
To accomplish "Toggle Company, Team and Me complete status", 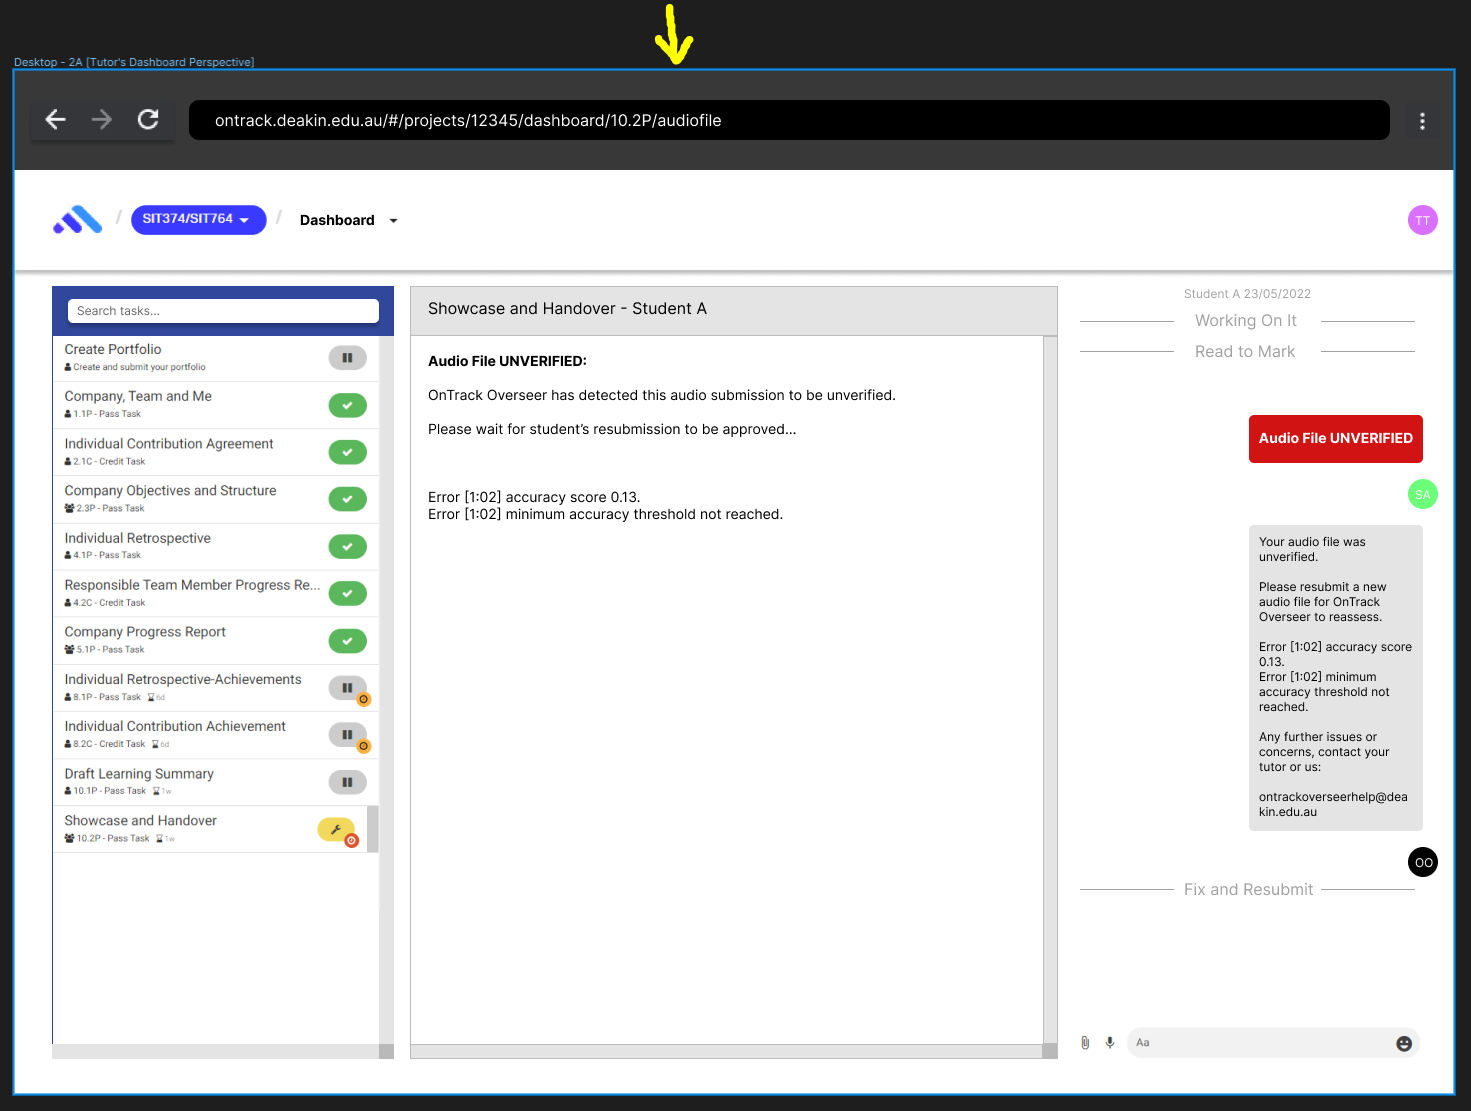I will (347, 405).
